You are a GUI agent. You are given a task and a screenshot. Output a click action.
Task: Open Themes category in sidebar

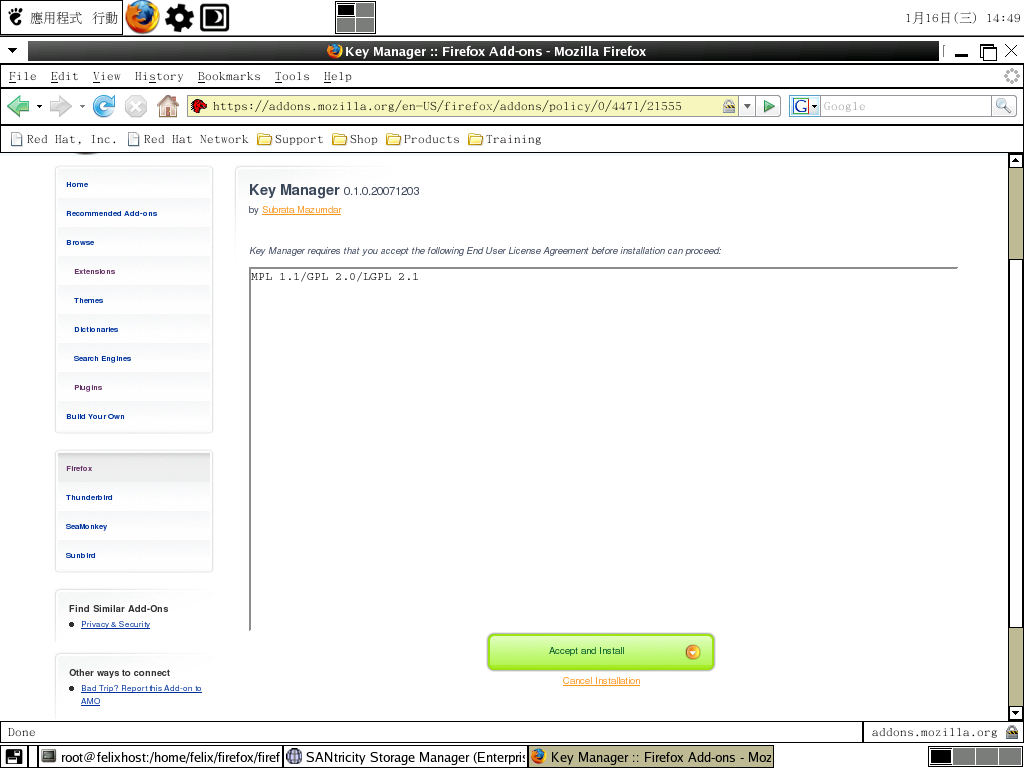point(88,300)
